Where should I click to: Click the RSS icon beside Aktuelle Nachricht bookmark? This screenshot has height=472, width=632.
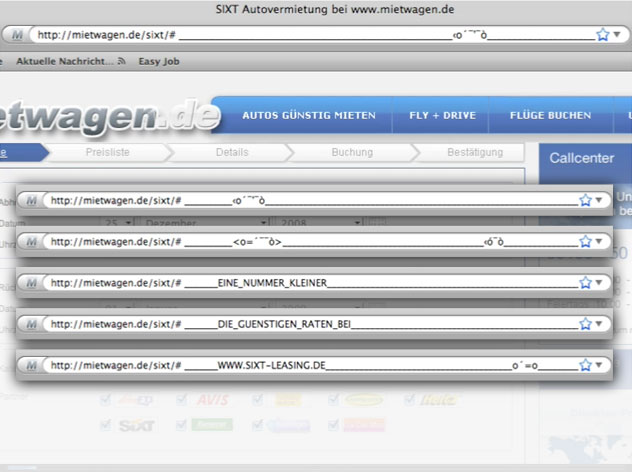click(x=122, y=61)
